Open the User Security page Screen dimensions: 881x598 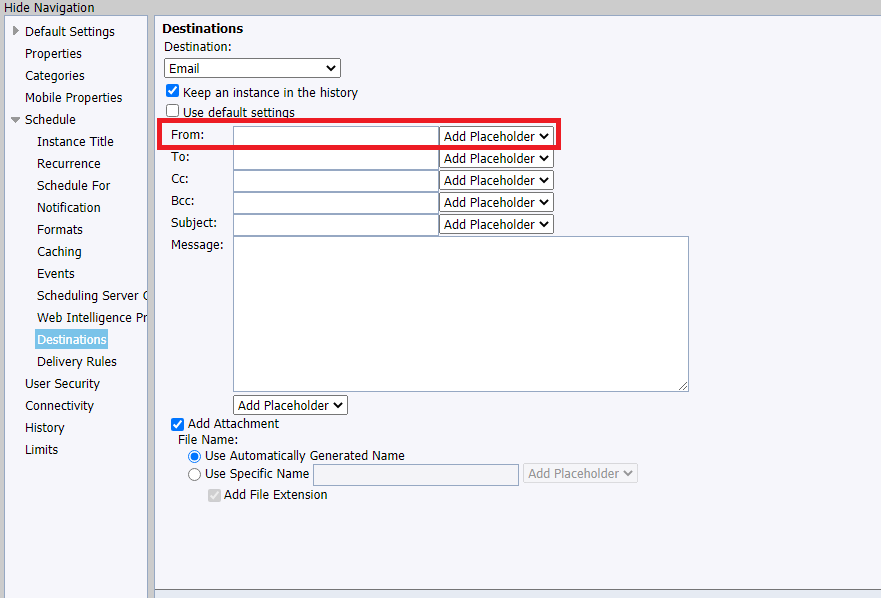[x=62, y=384]
